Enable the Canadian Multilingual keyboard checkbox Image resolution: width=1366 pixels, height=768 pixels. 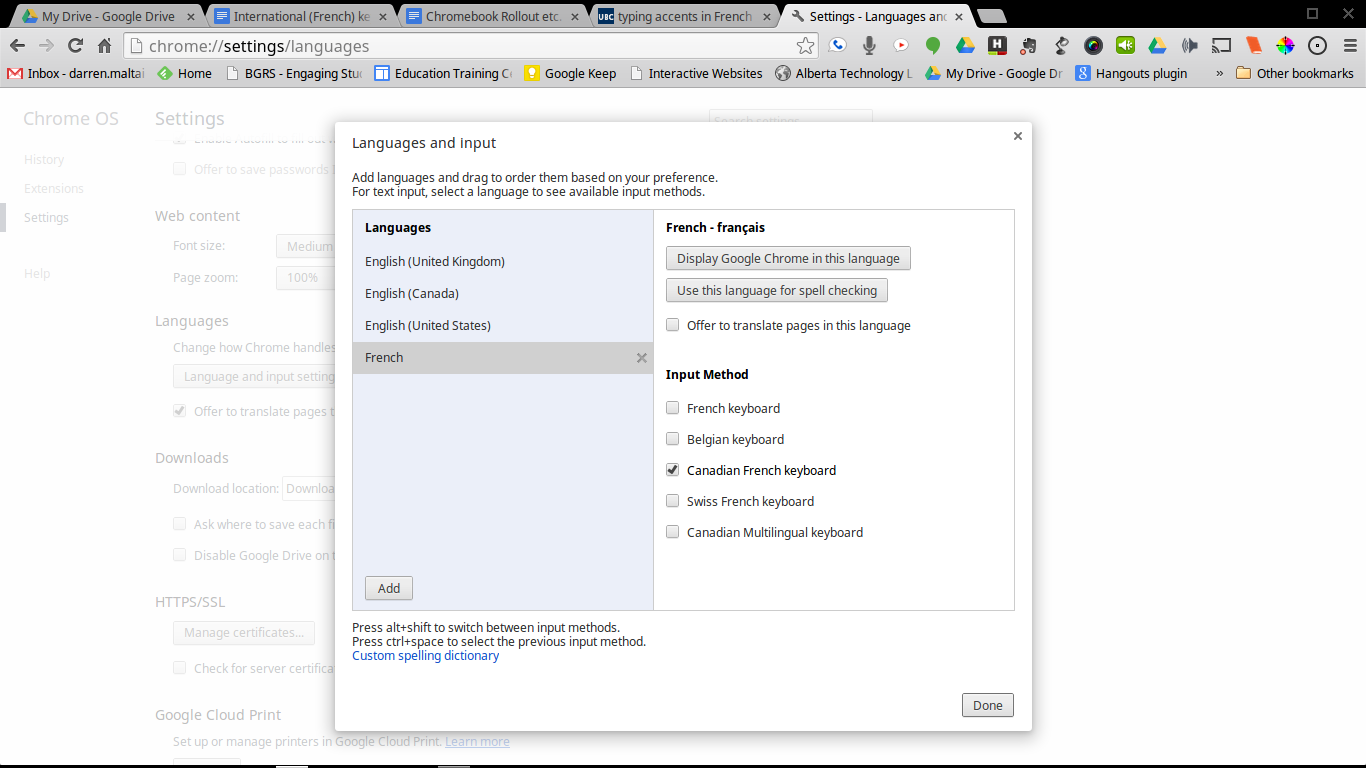(x=673, y=532)
